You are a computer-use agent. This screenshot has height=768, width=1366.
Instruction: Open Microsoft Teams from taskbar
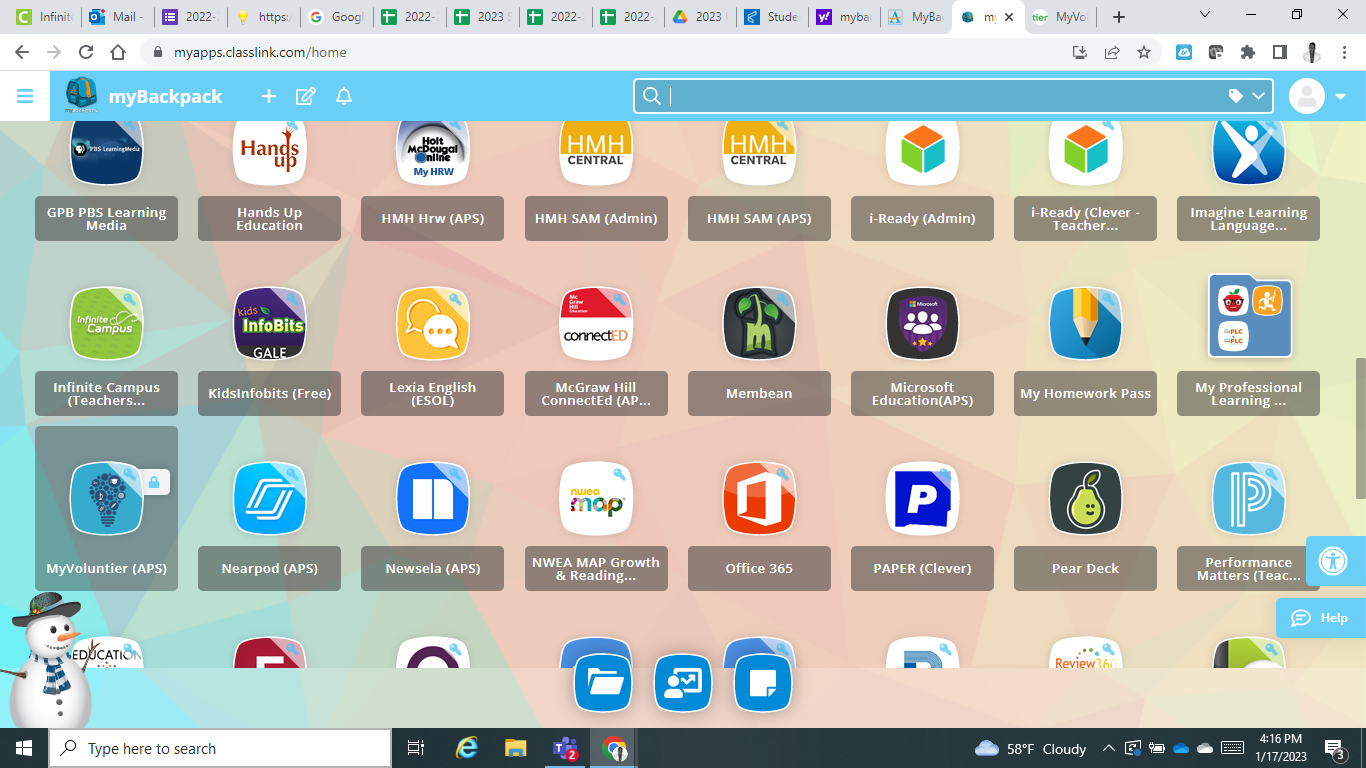pos(566,748)
